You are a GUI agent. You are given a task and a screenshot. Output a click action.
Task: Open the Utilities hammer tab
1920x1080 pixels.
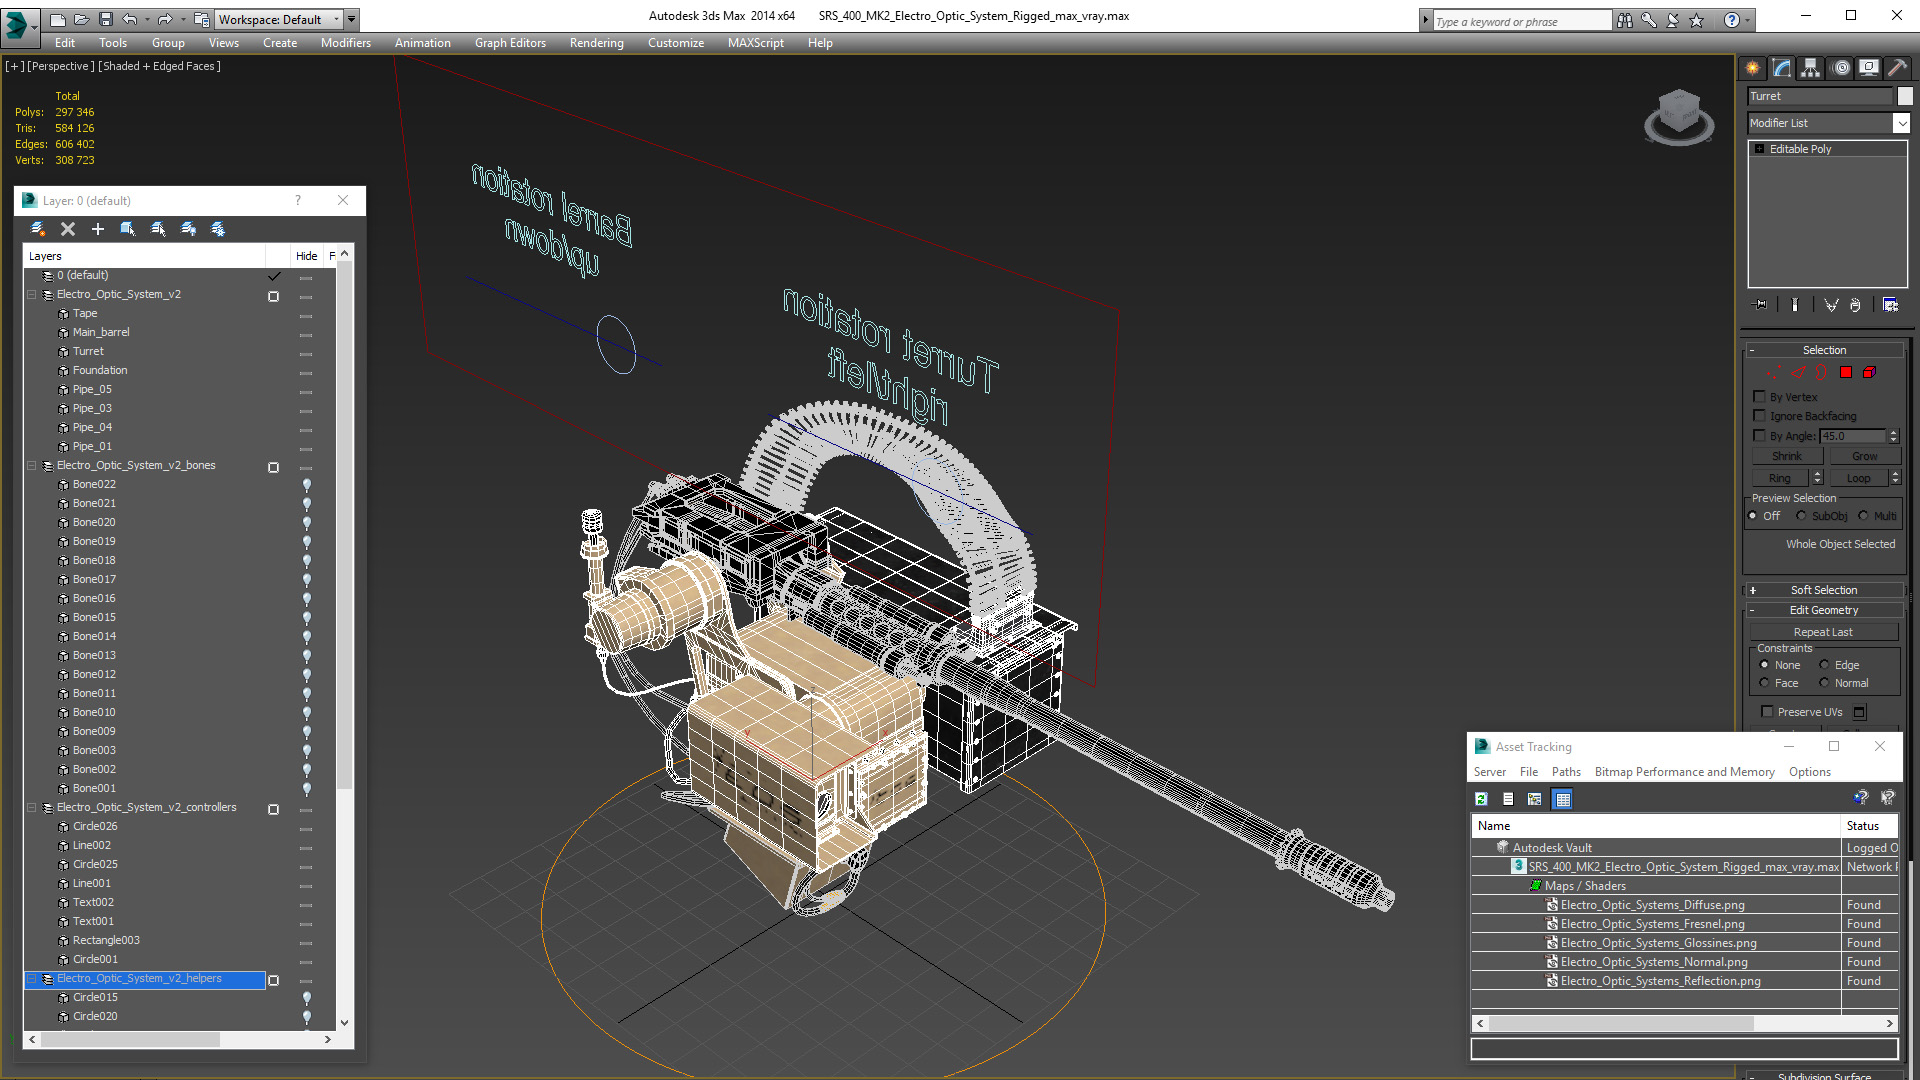(1897, 68)
